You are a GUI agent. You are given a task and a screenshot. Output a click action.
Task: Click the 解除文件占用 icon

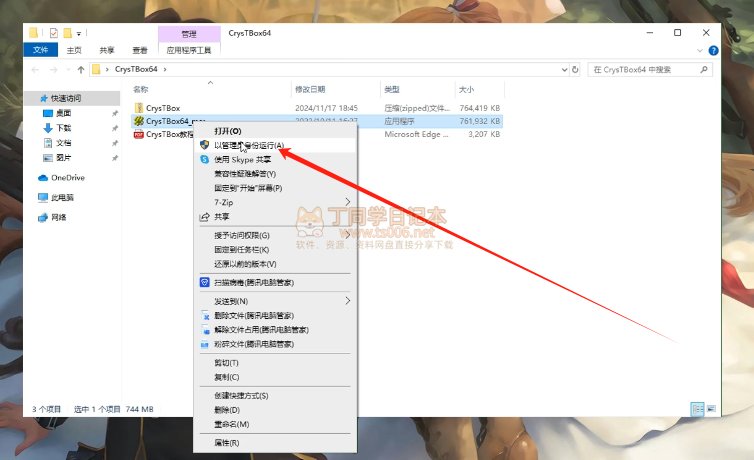click(205, 330)
